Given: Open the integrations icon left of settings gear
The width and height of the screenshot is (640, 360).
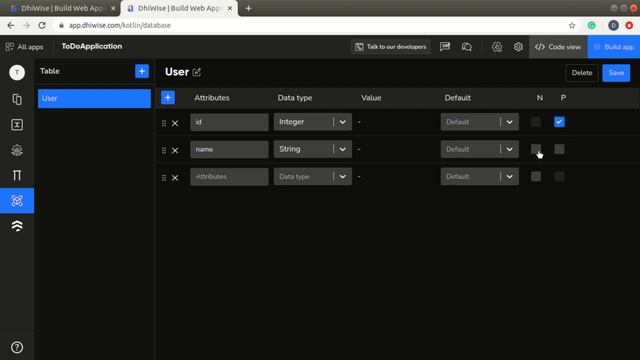Looking at the screenshot, I should (497, 47).
